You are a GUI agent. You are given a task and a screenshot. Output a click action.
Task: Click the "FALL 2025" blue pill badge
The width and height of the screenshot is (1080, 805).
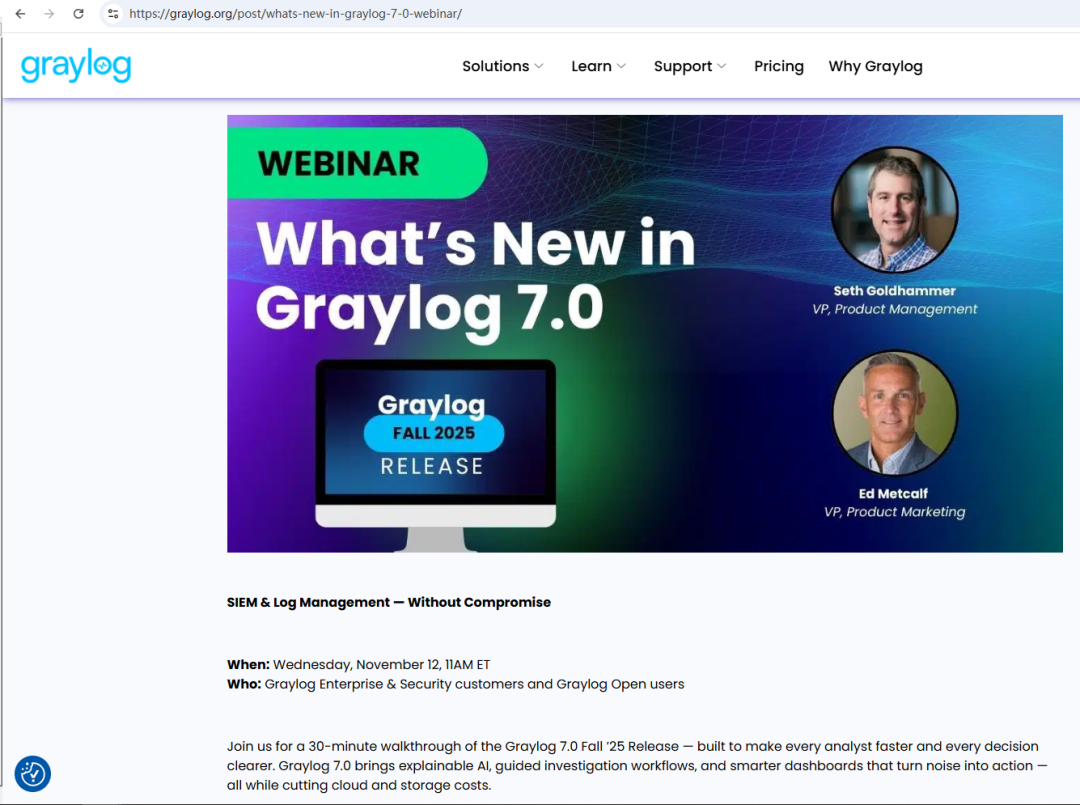(x=434, y=433)
